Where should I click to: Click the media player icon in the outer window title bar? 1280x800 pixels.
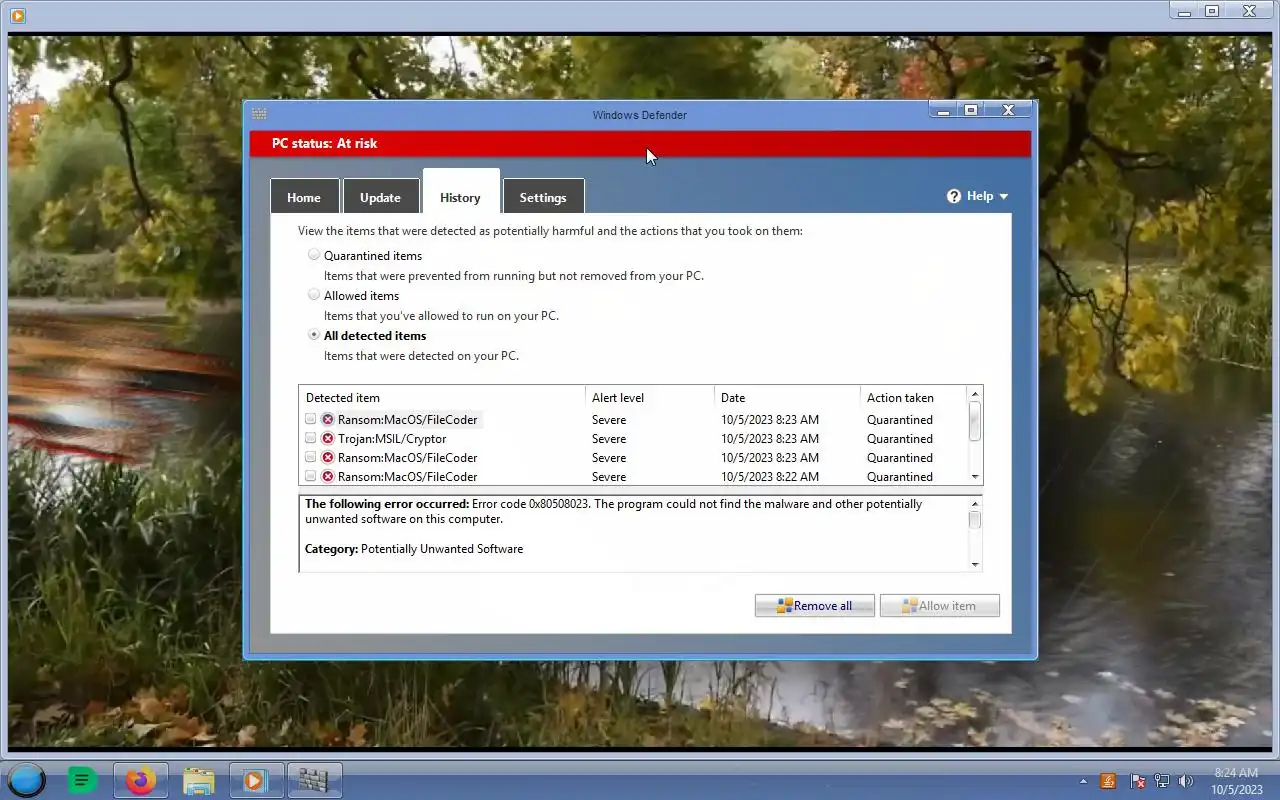point(17,15)
